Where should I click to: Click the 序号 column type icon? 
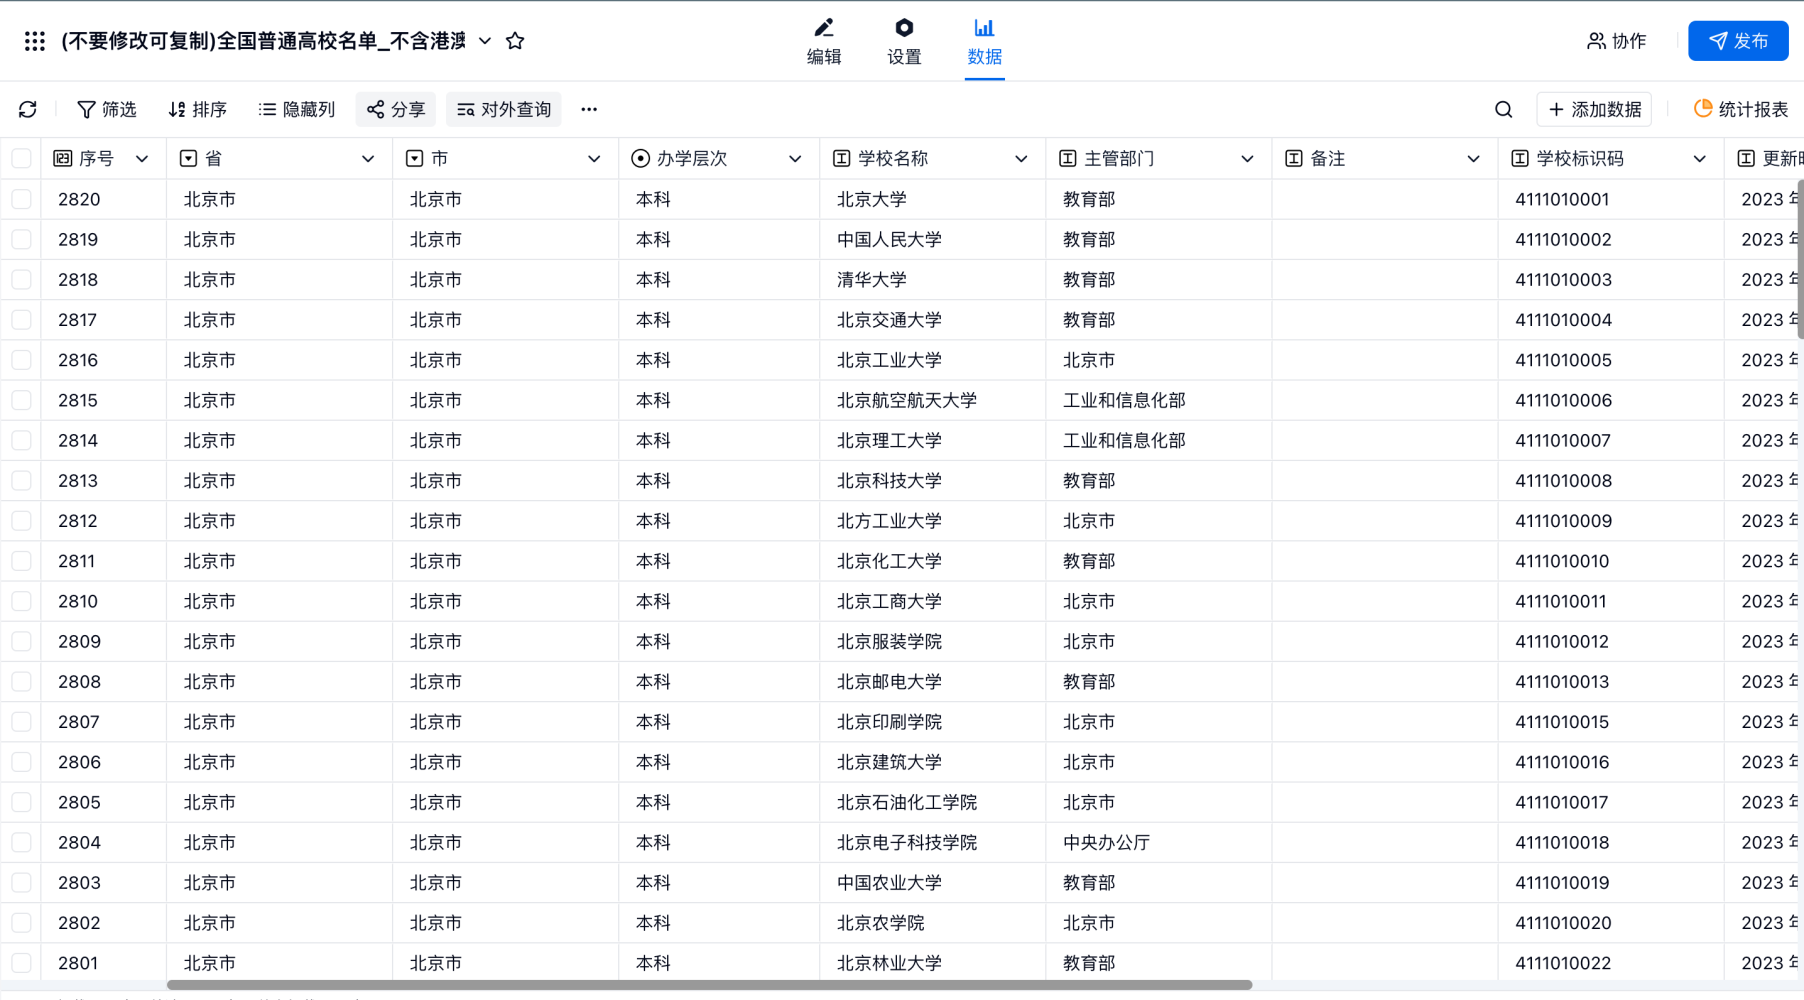coord(63,158)
